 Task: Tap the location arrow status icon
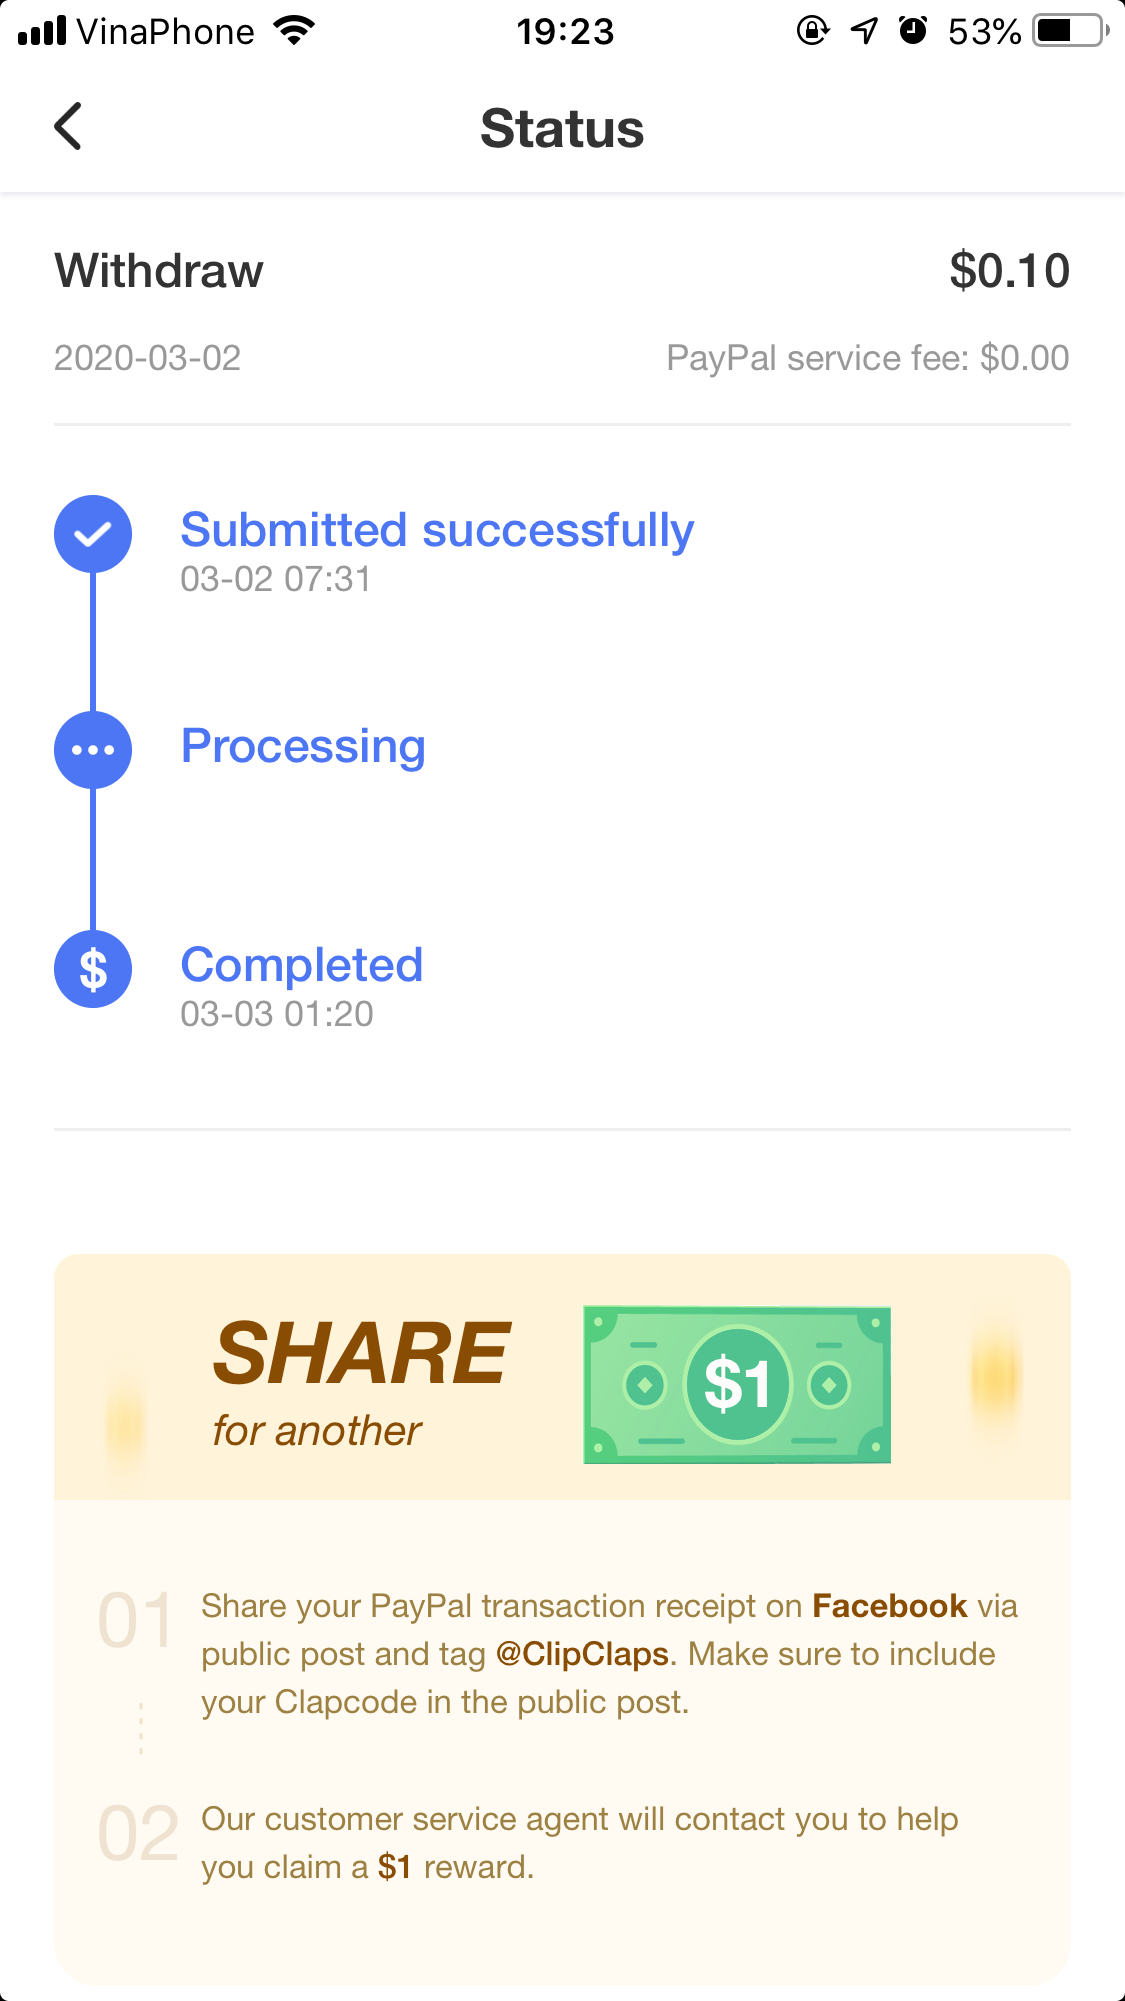(x=864, y=31)
